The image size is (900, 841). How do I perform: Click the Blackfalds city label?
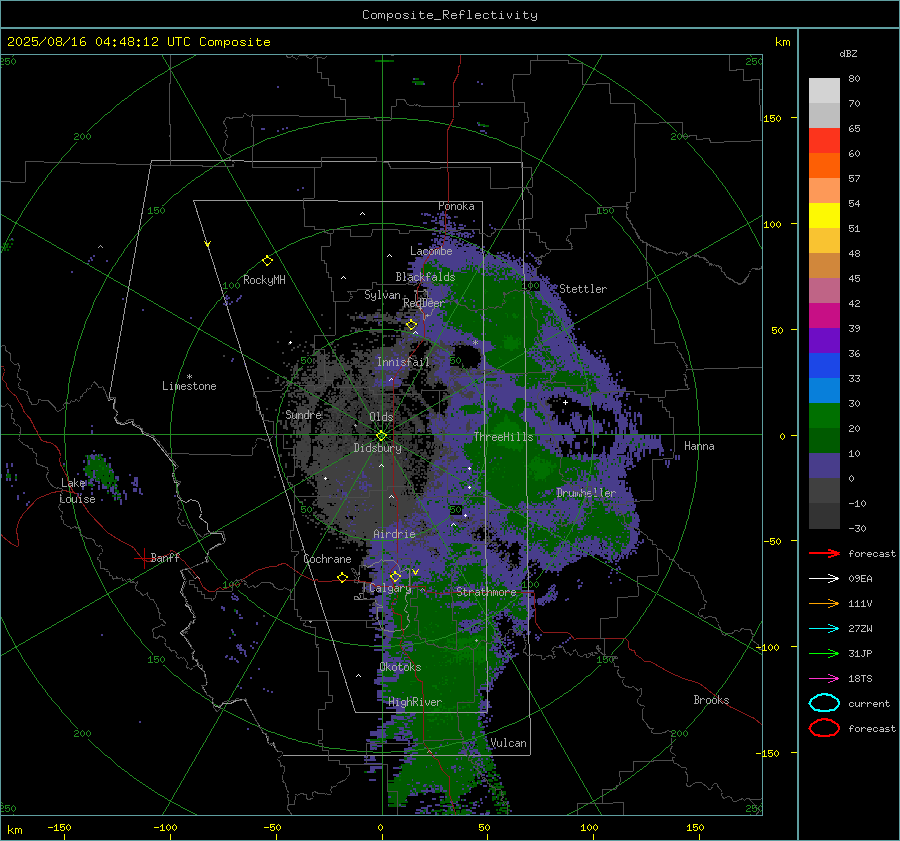(x=425, y=277)
